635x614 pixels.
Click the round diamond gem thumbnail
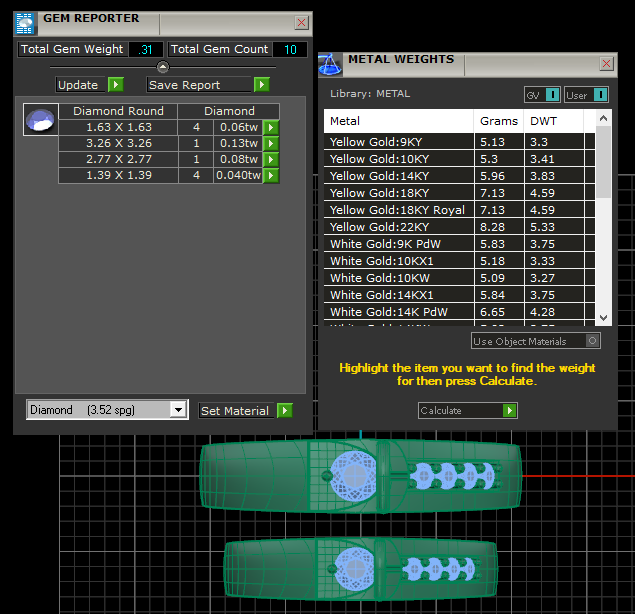tap(39, 120)
